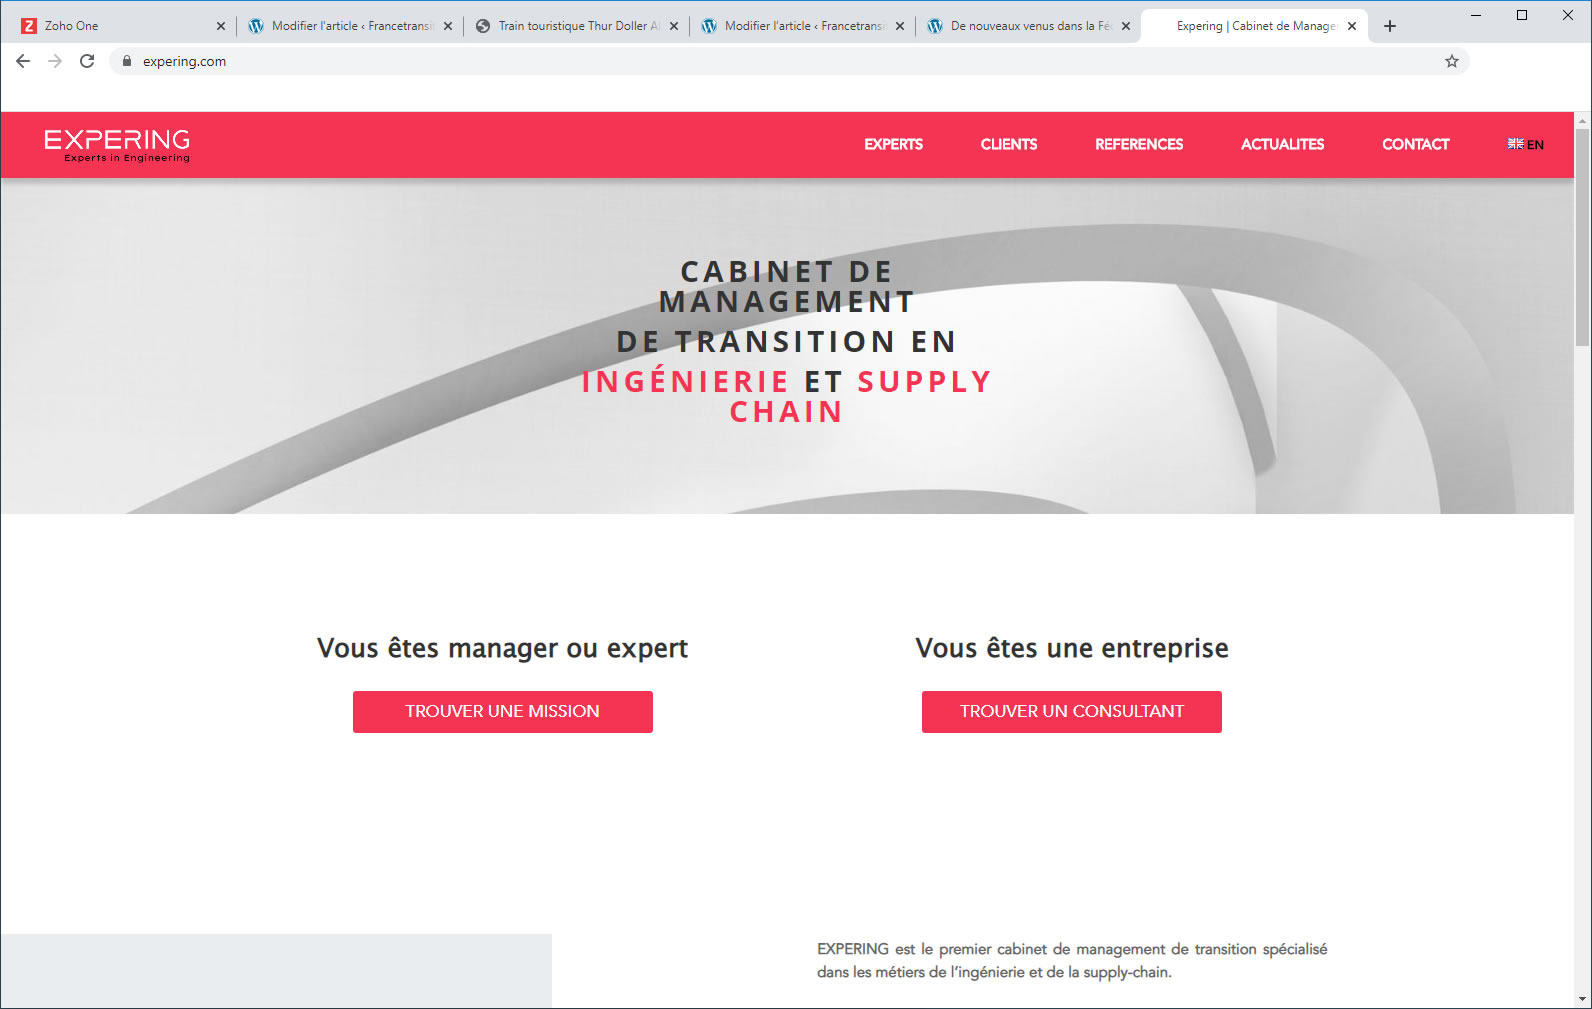Bookmark this page with the star icon

click(1451, 61)
